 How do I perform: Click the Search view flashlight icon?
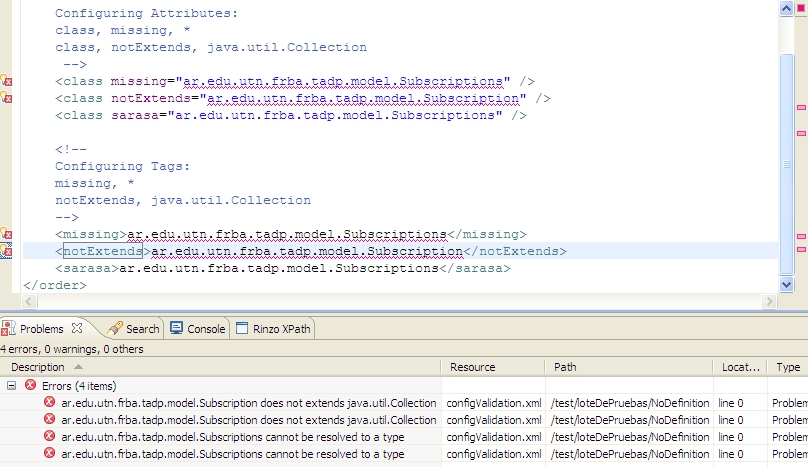115,329
